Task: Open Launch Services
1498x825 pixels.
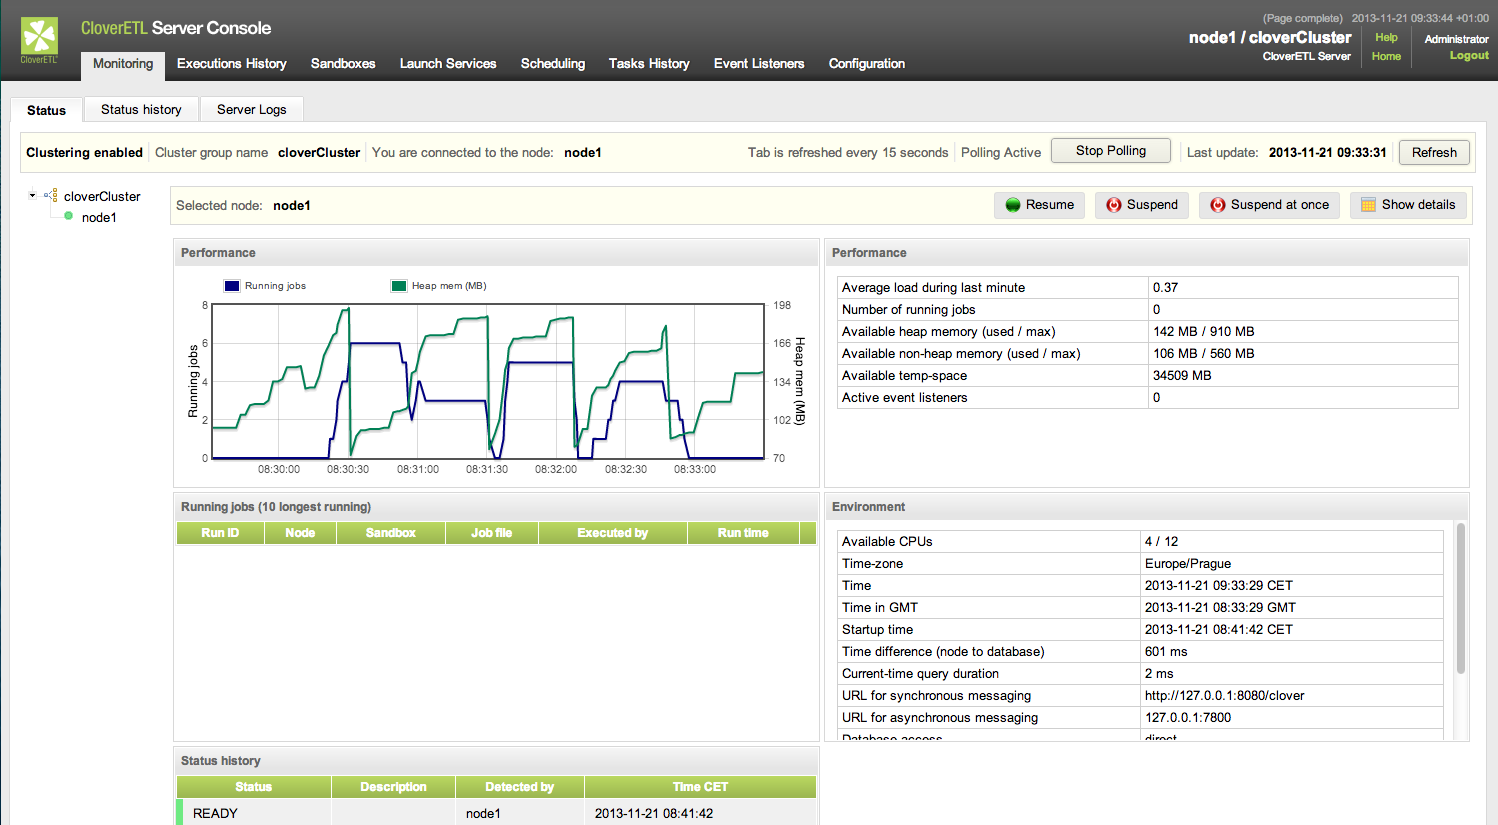Action: click(448, 63)
